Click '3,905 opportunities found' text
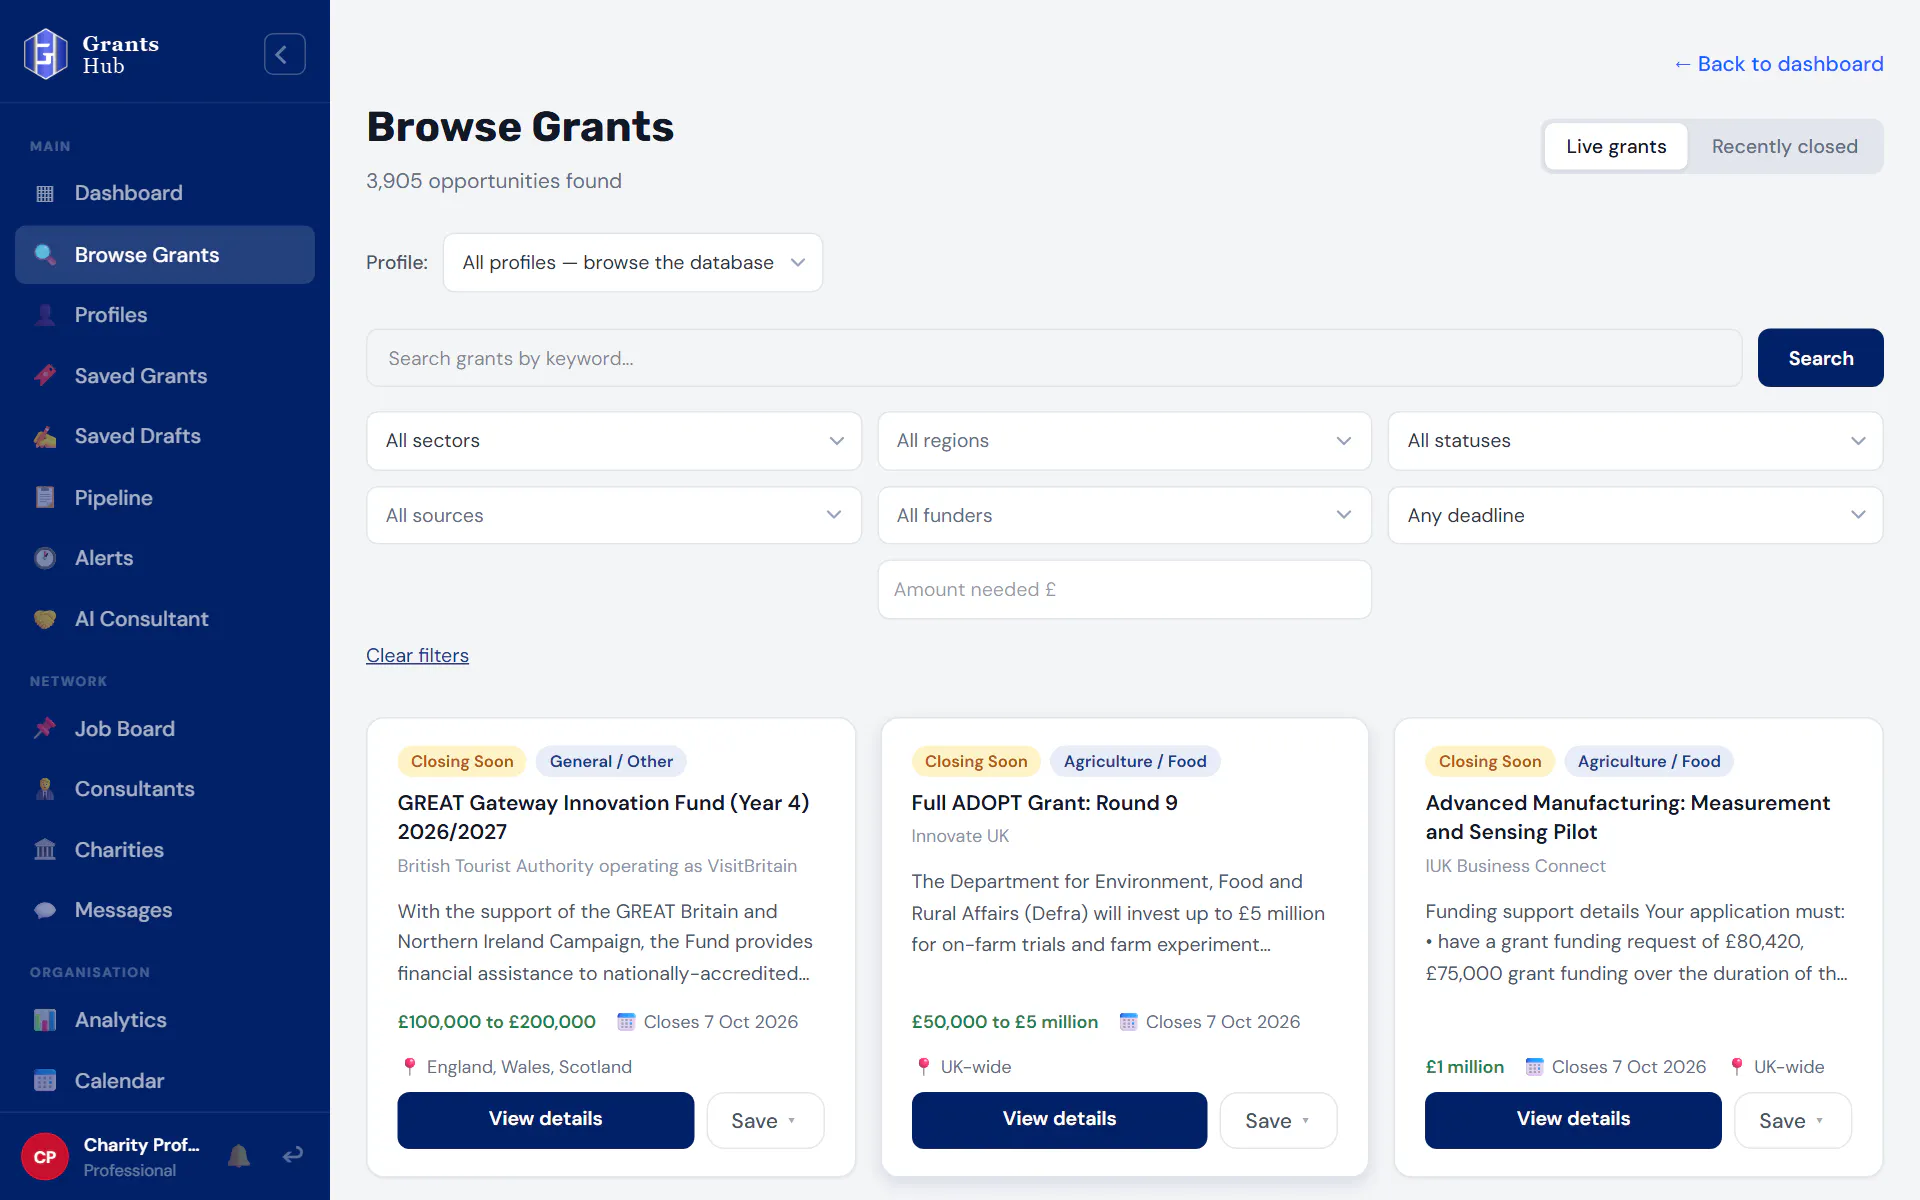The width and height of the screenshot is (1920, 1200). 494,181
